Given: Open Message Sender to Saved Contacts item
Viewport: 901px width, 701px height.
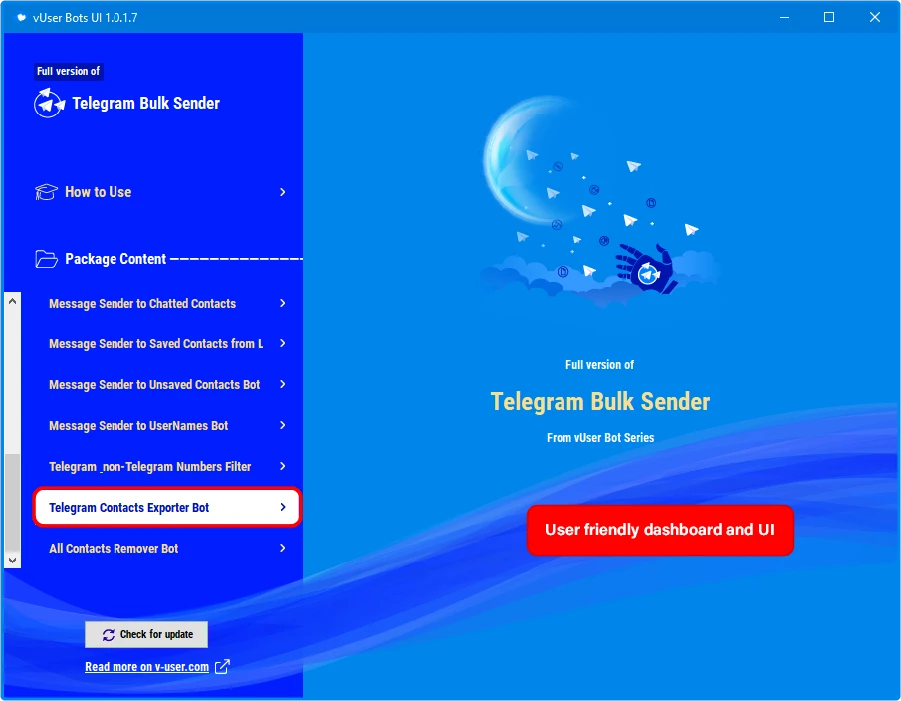Looking at the screenshot, I should 167,344.
